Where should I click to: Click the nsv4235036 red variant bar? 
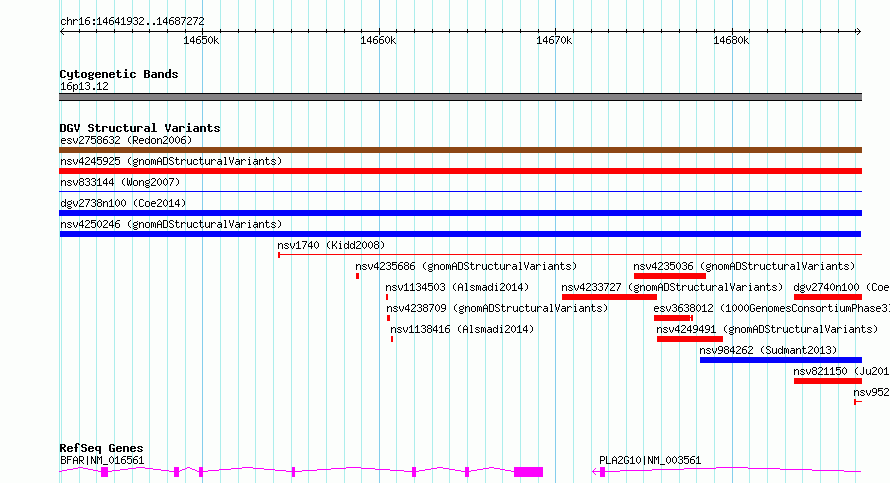pos(670,276)
